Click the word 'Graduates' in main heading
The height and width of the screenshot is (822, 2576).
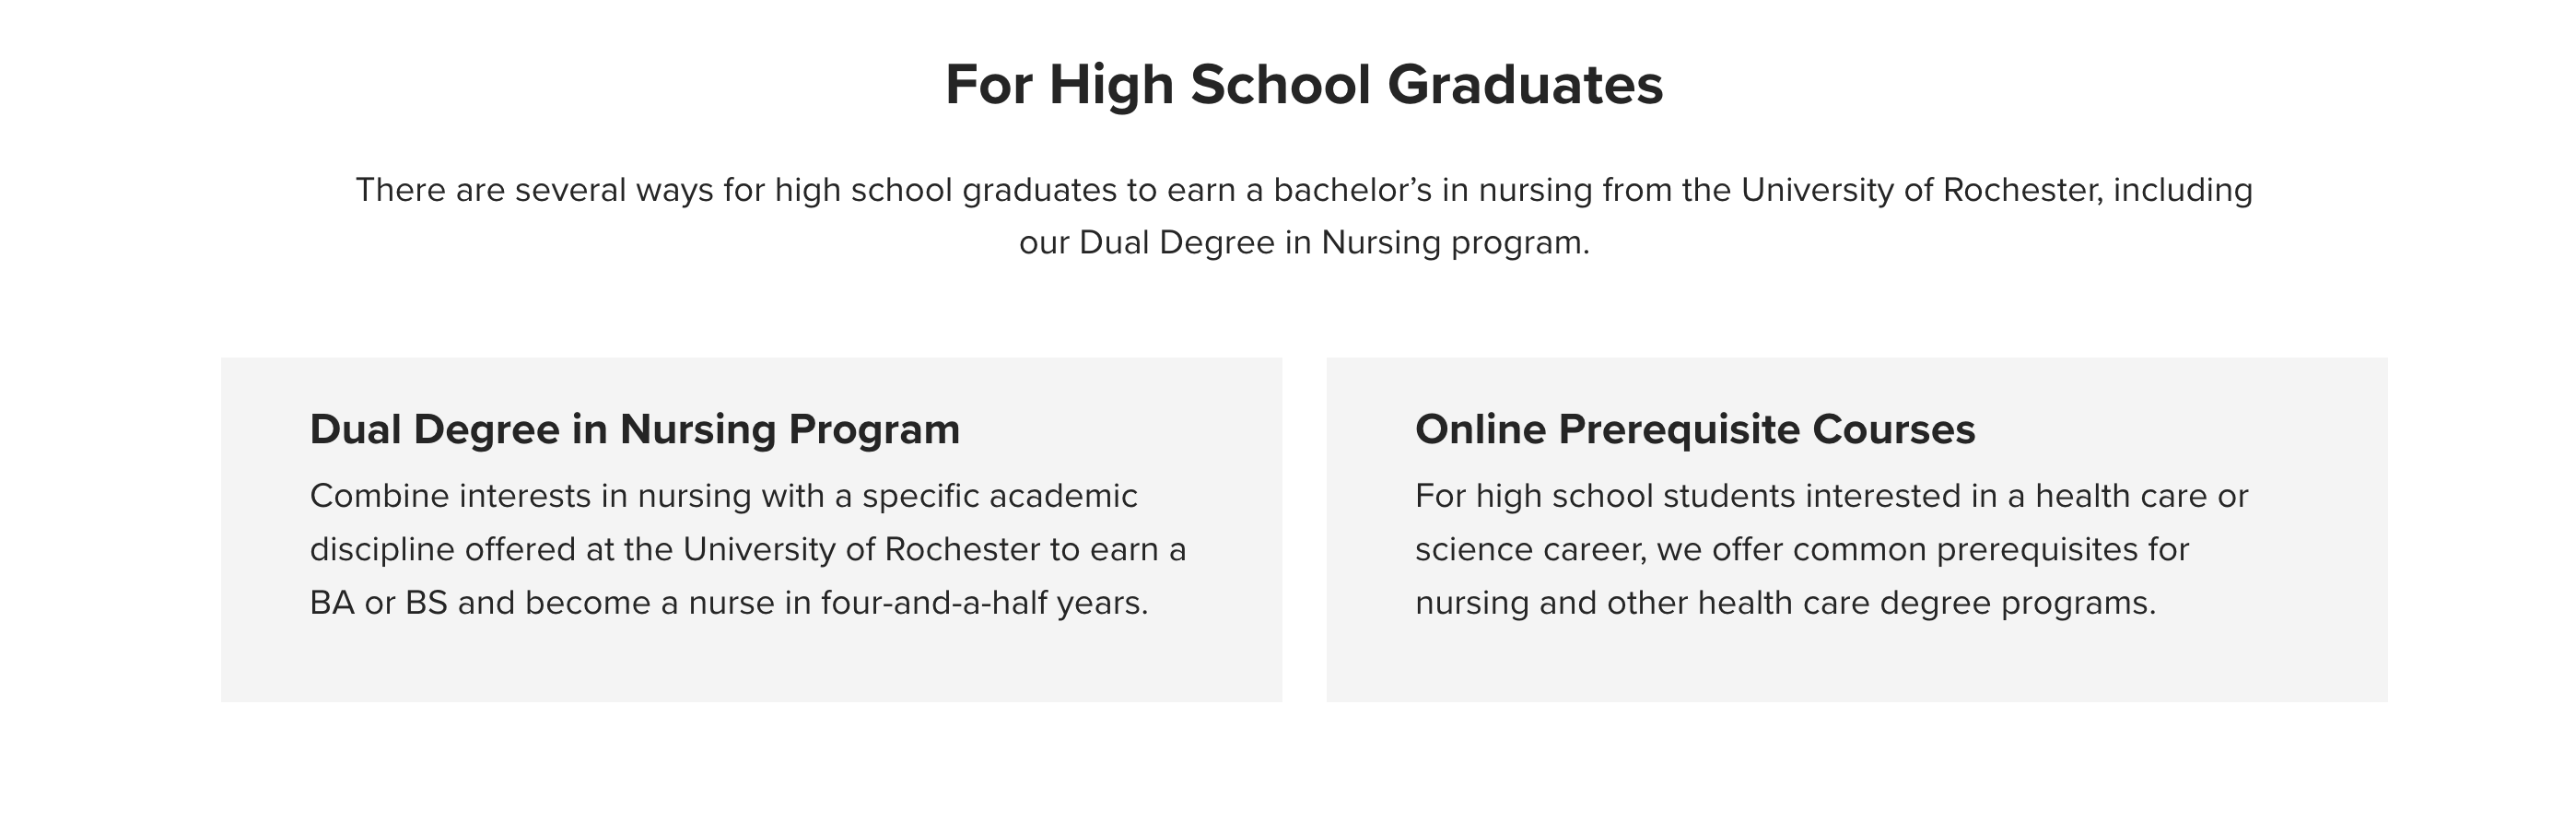click(x=1525, y=85)
